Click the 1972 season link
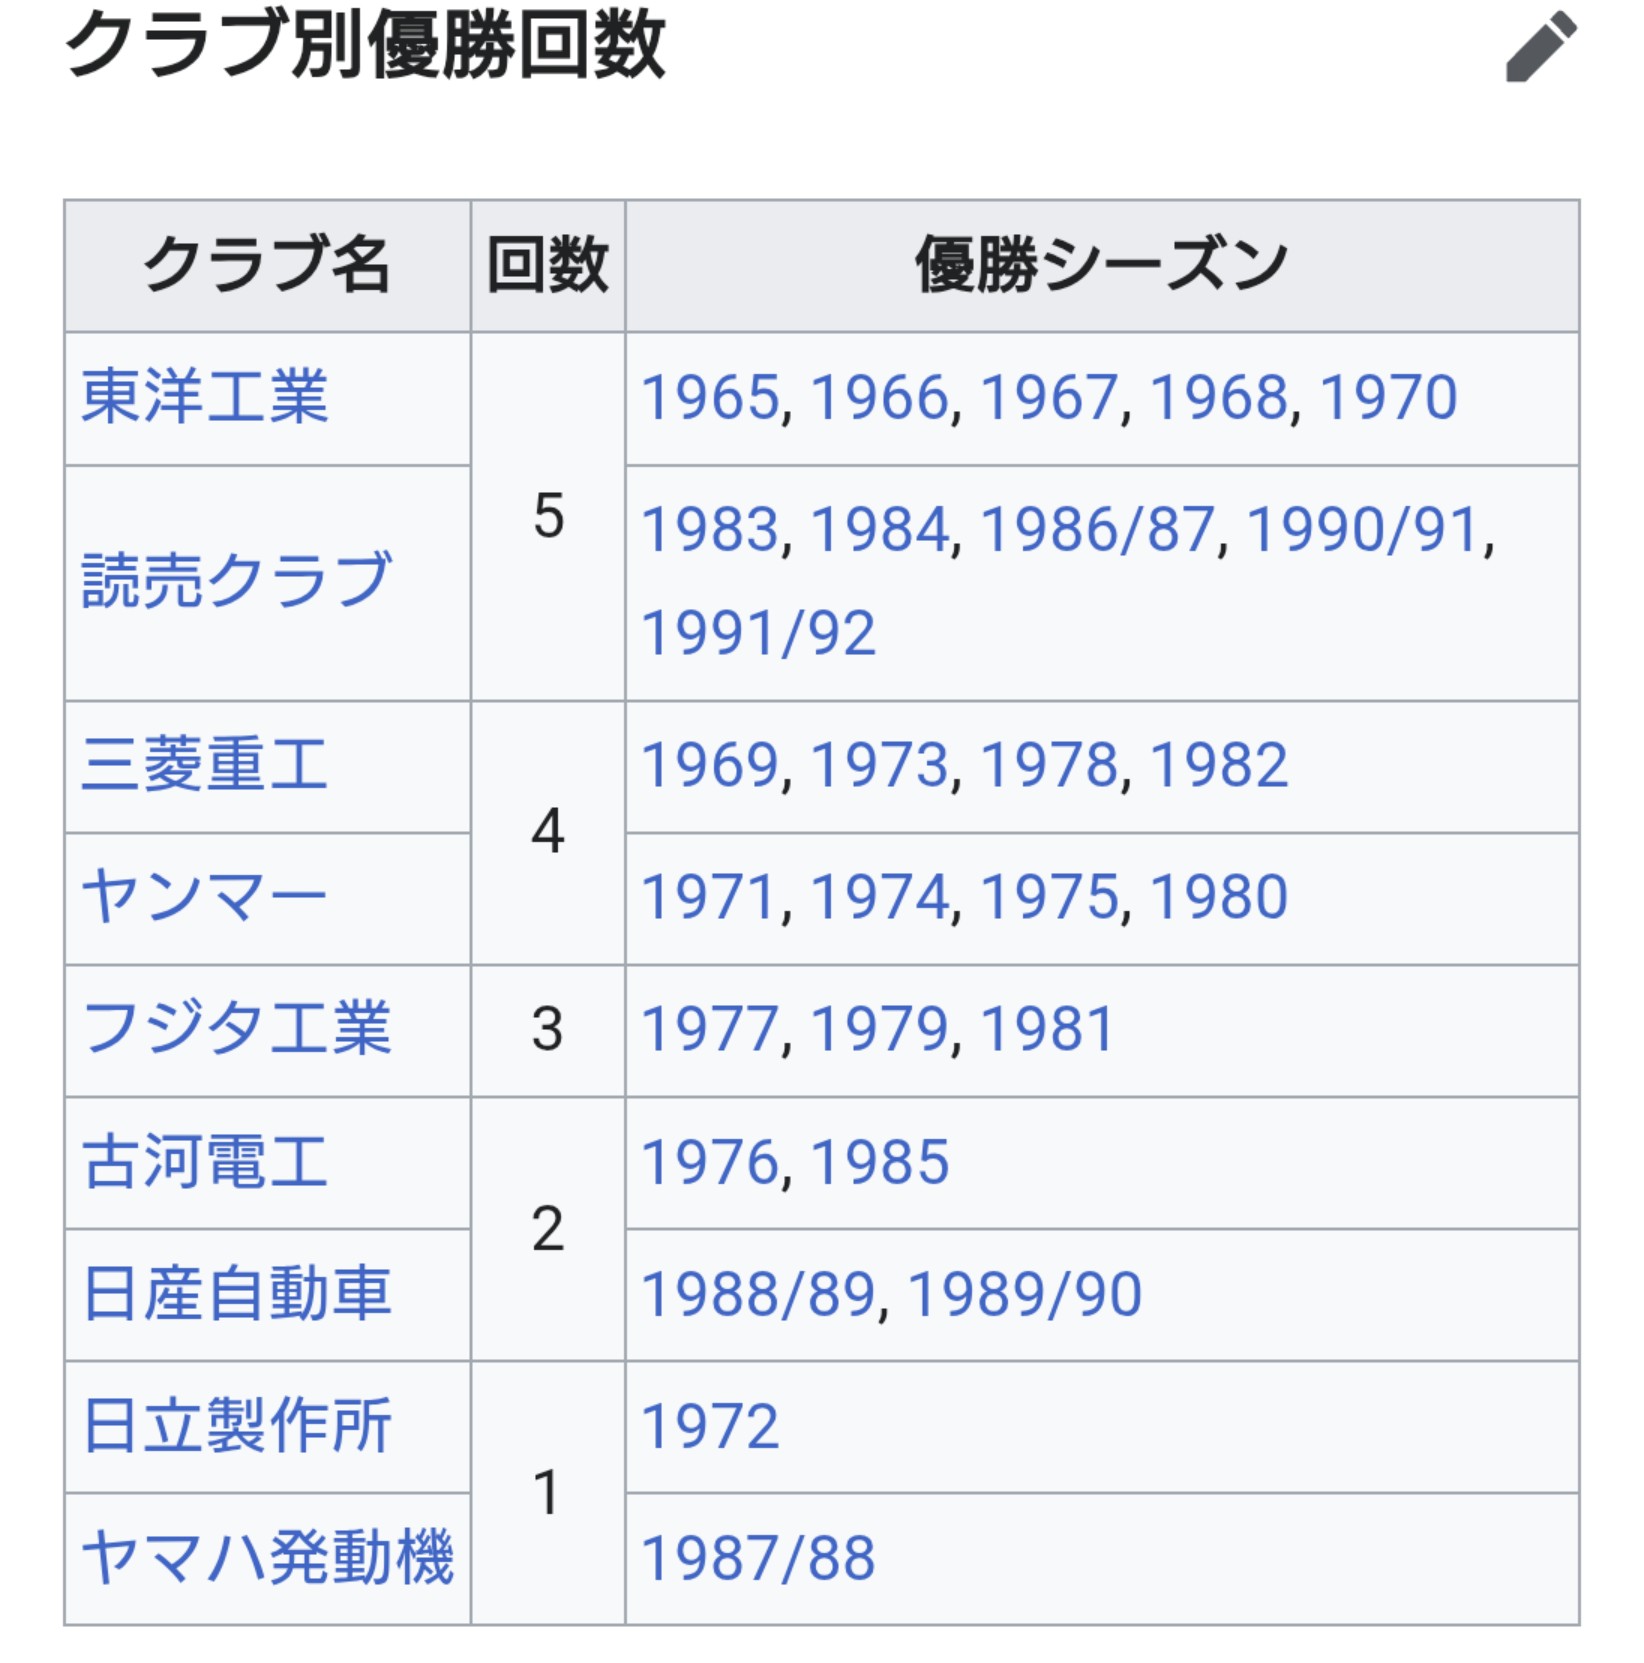 tap(710, 1426)
